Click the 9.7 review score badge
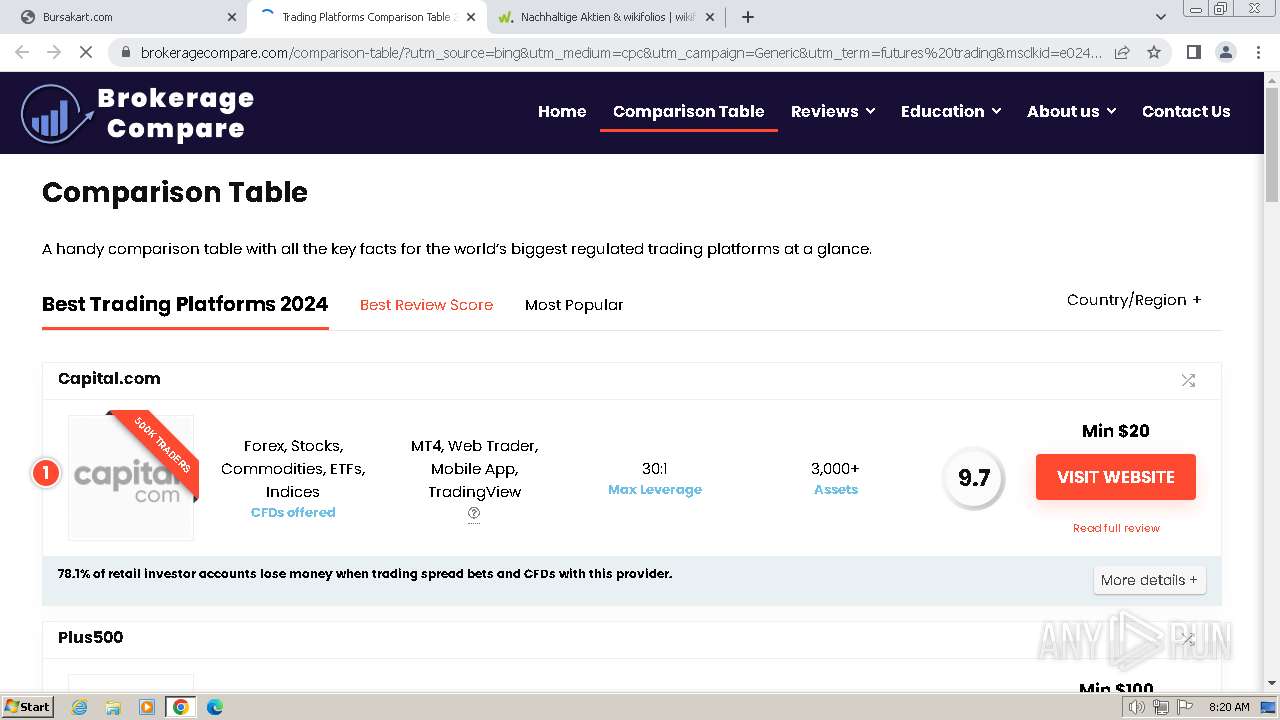 point(974,478)
